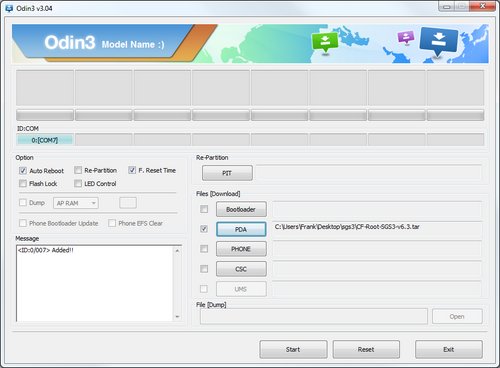Uncheck the PDA file checkbox
500x368 pixels.
204,229
